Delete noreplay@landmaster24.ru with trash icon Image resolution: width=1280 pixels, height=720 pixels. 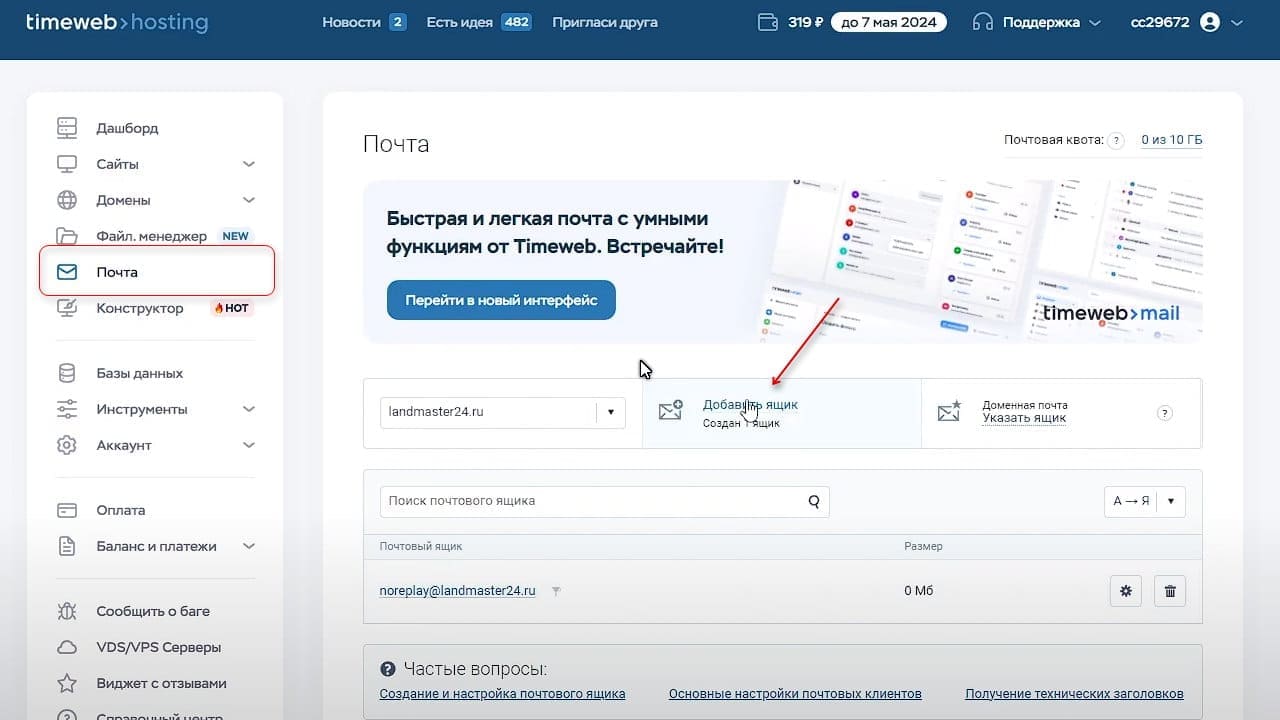coord(1170,591)
